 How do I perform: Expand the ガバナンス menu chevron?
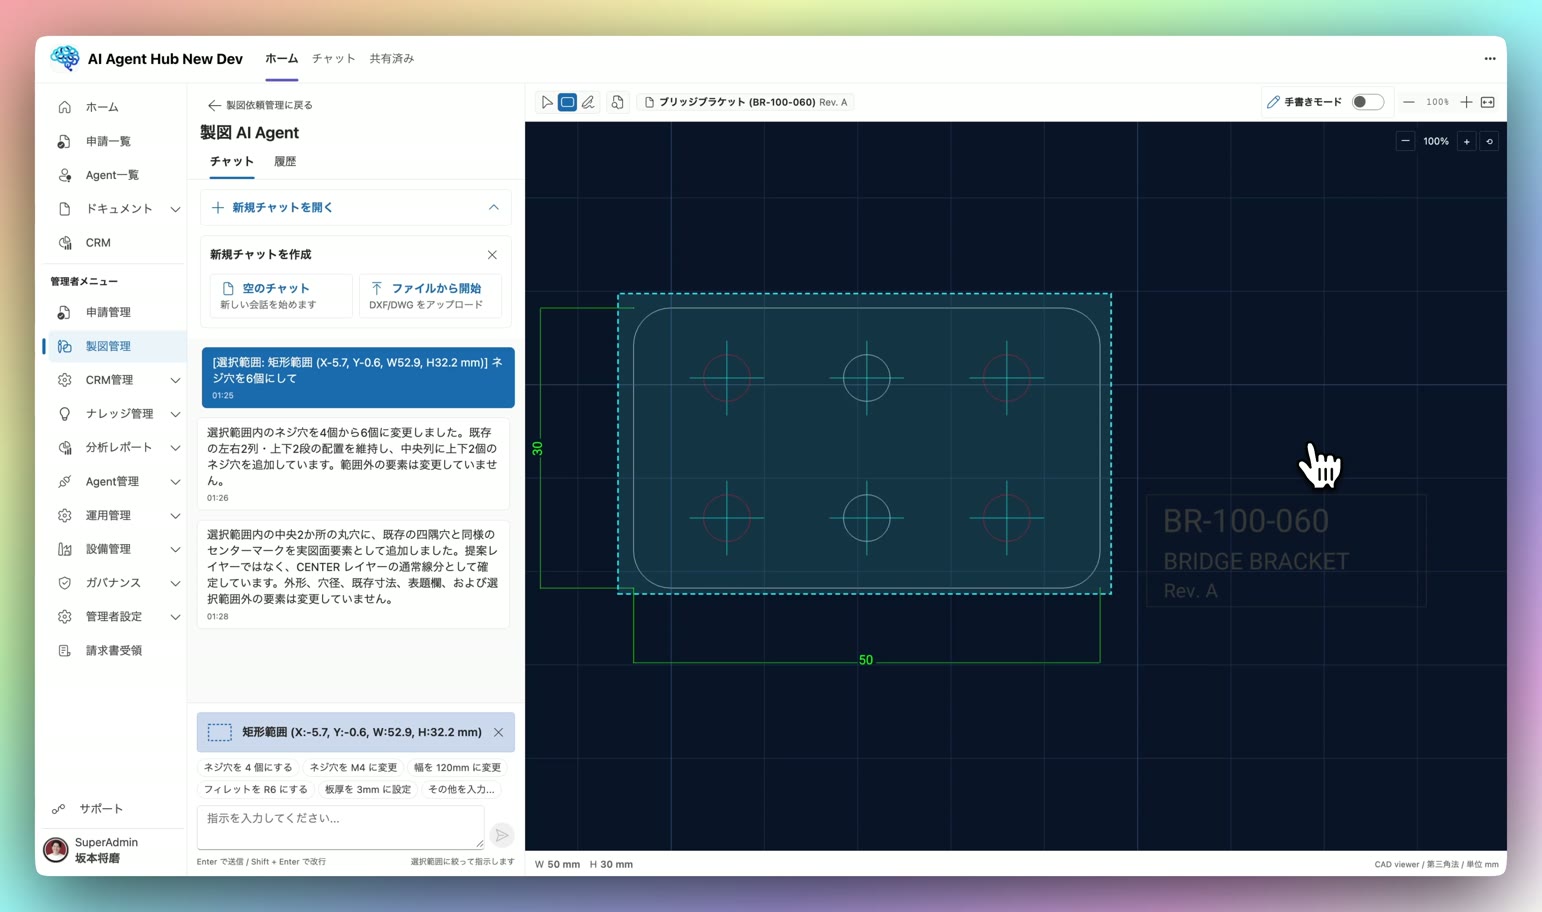175,583
